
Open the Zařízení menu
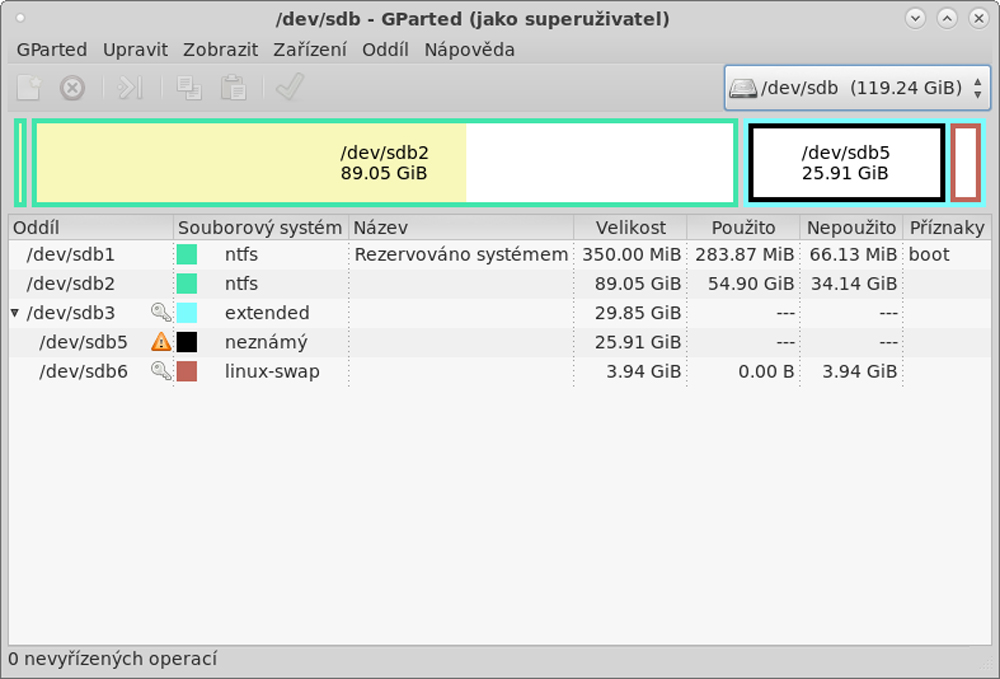pos(310,50)
